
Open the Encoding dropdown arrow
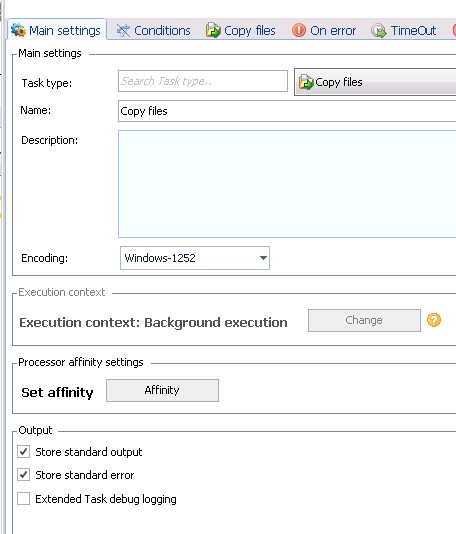coord(263,258)
